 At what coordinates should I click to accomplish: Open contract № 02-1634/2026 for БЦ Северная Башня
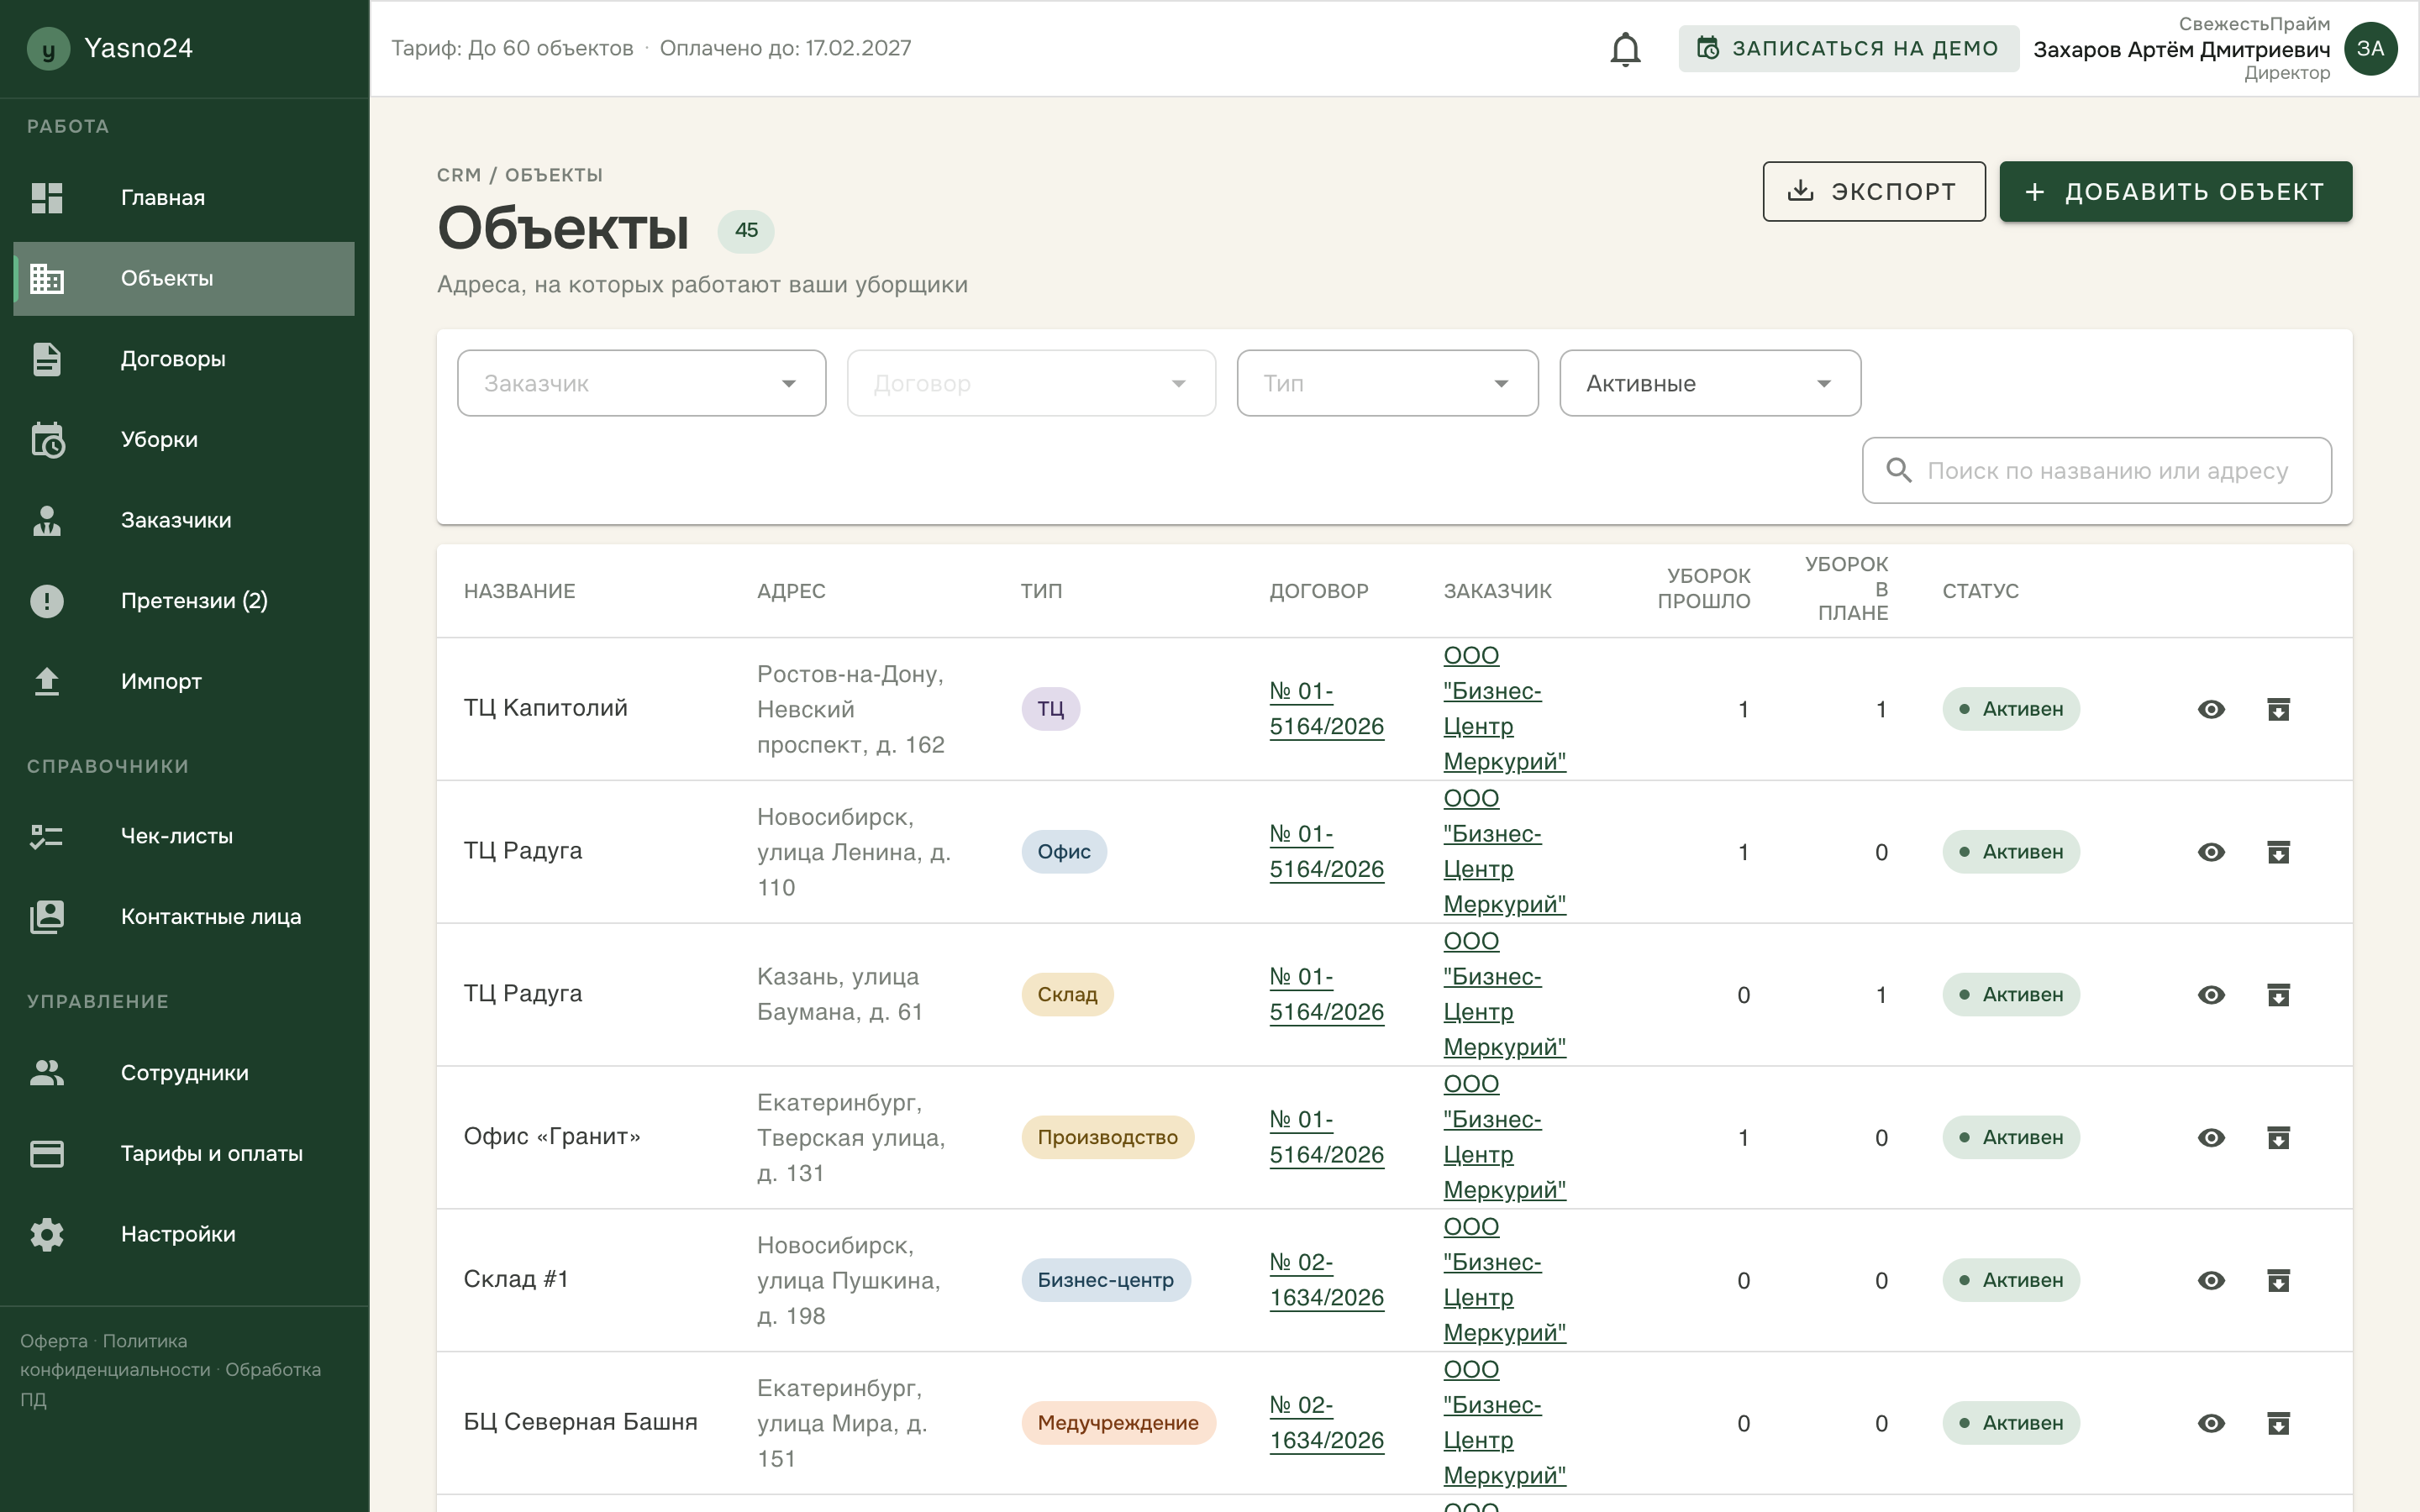click(1326, 1424)
